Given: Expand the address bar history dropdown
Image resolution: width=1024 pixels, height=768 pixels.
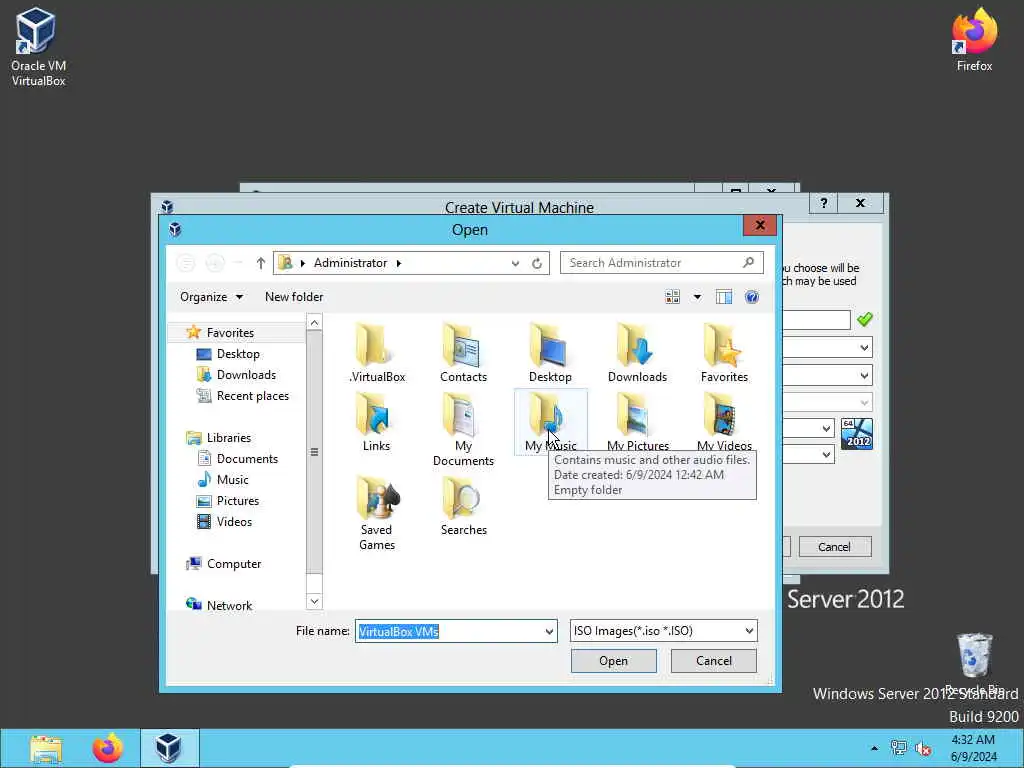Looking at the screenshot, I should click(x=515, y=263).
